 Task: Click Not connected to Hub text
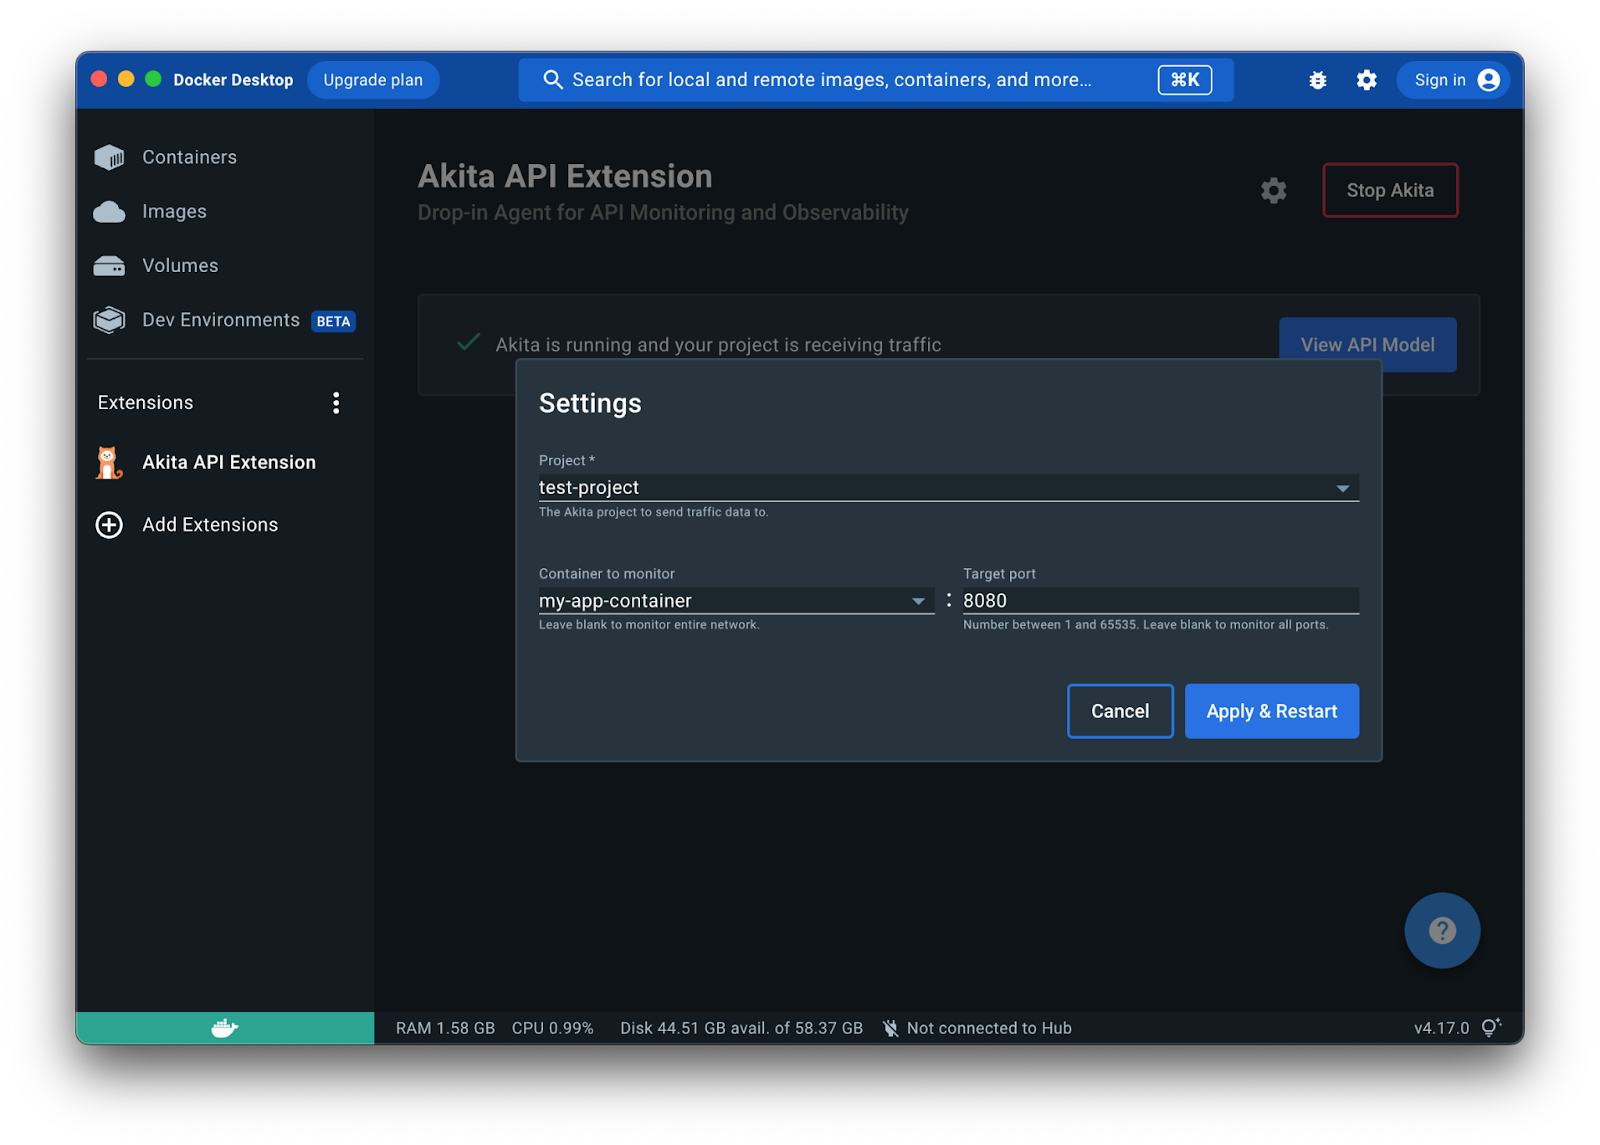click(x=989, y=1028)
